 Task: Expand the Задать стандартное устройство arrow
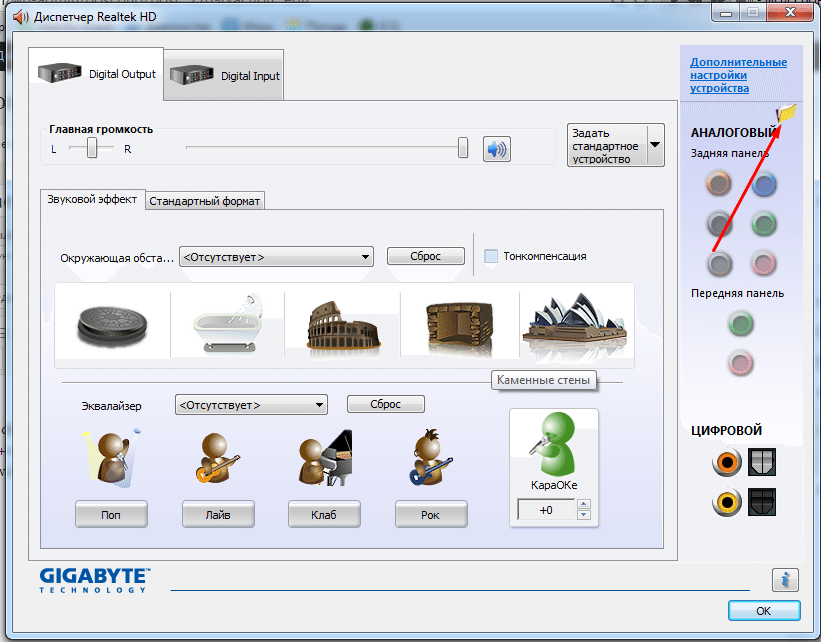[656, 145]
